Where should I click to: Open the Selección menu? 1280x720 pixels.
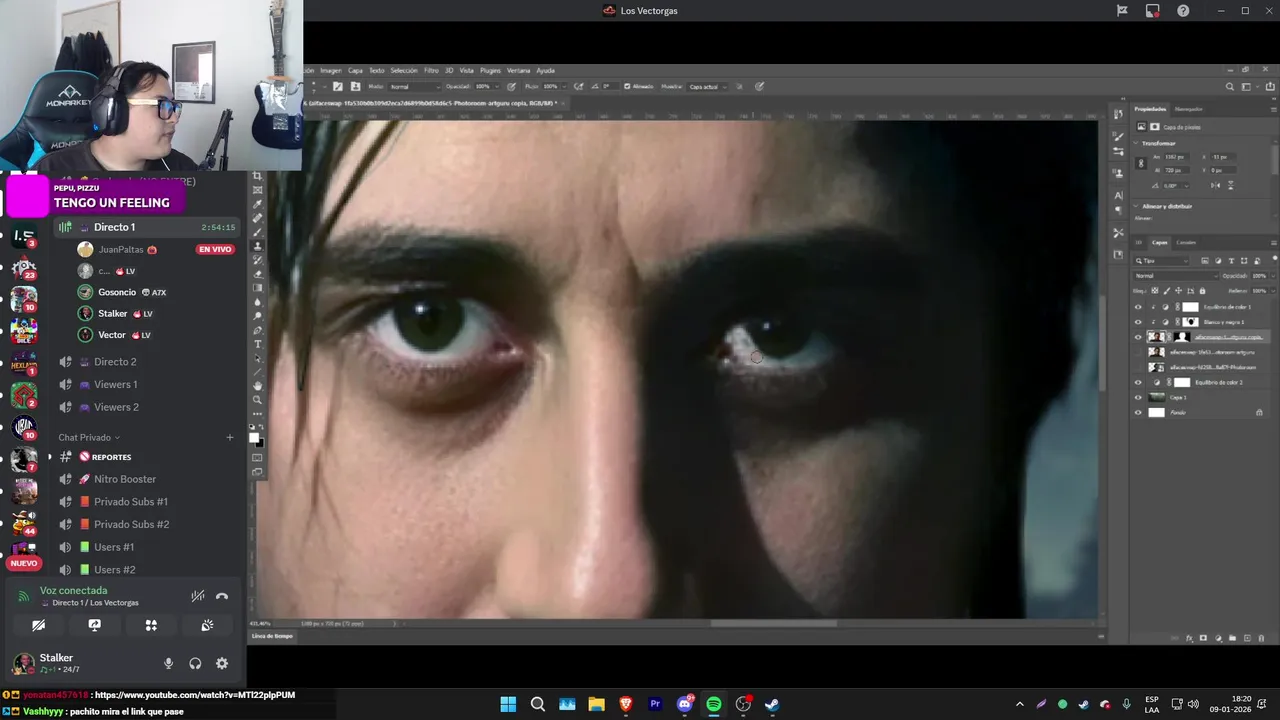coord(404,70)
